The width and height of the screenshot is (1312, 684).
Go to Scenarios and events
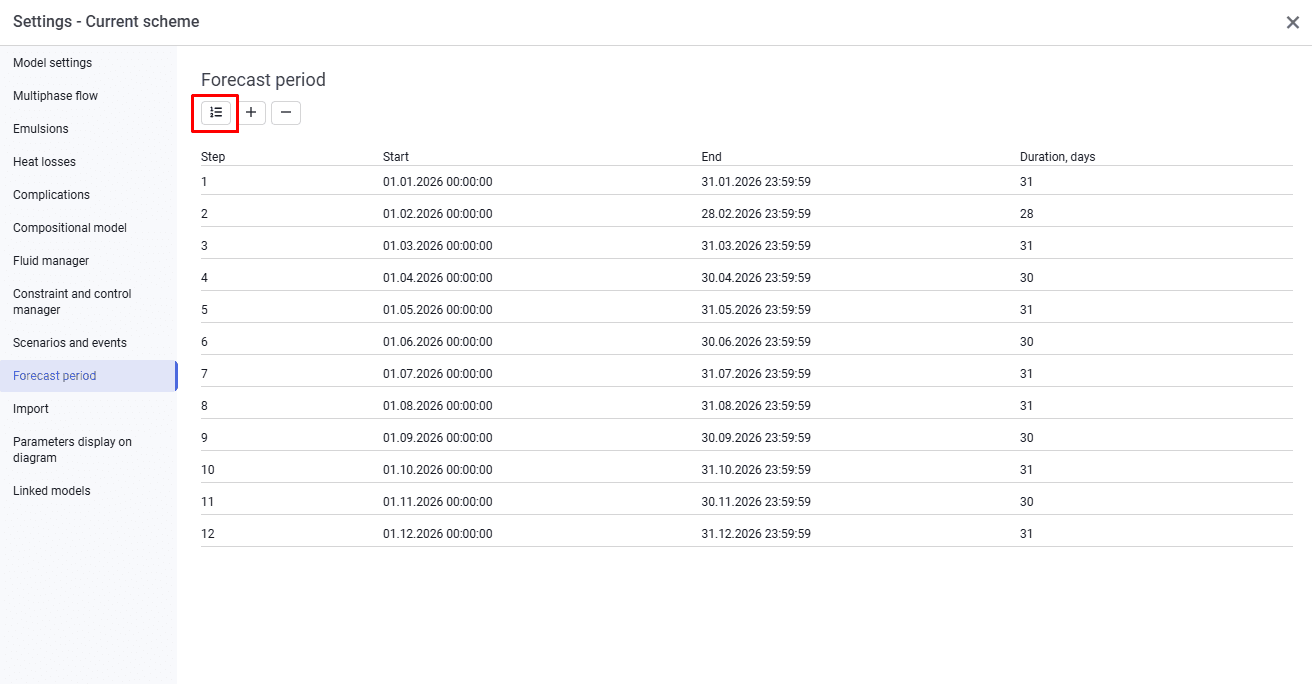[70, 343]
